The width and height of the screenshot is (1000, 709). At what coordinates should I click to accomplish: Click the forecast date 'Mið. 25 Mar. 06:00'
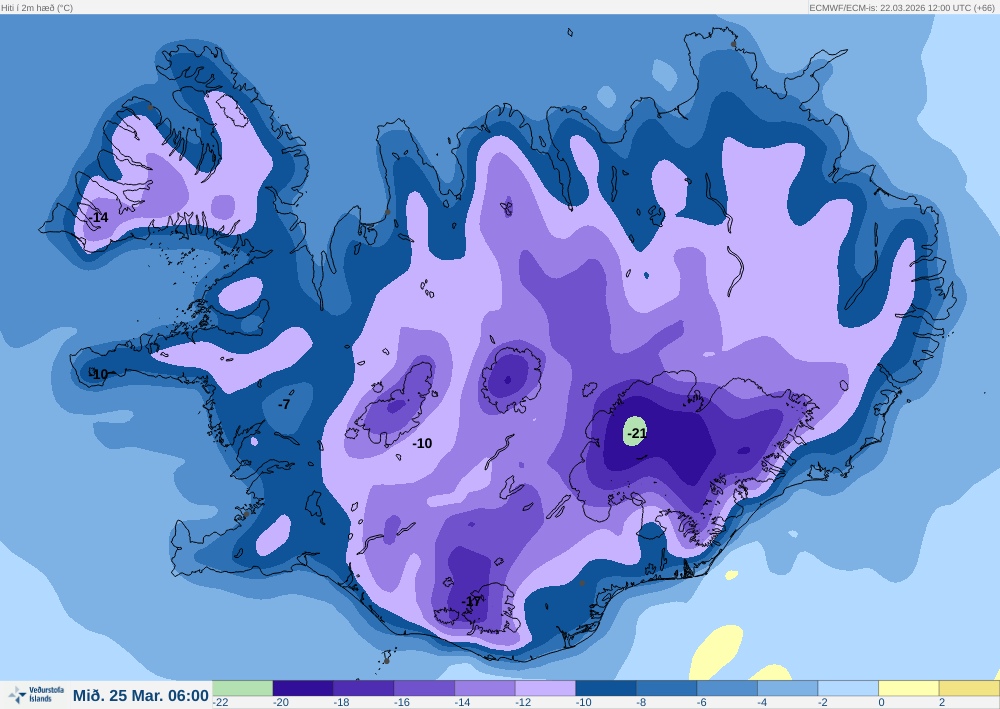(140, 695)
